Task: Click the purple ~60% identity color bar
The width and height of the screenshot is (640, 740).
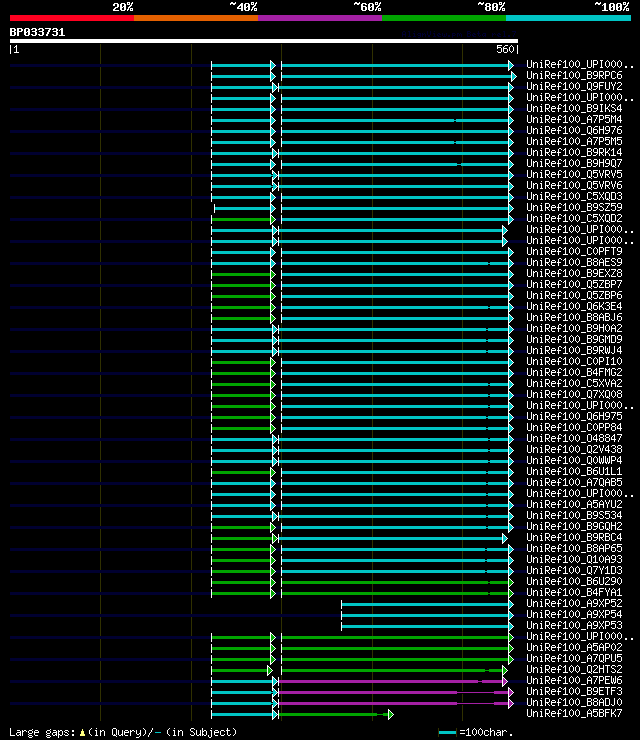Action: pyautogui.click(x=320, y=18)
